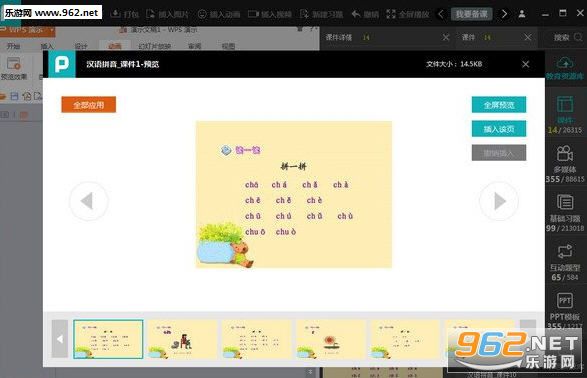This screenshot has height=378, width=587.
Task: Open the 审阅 tab in WPS window
Action: coord(195,46)
